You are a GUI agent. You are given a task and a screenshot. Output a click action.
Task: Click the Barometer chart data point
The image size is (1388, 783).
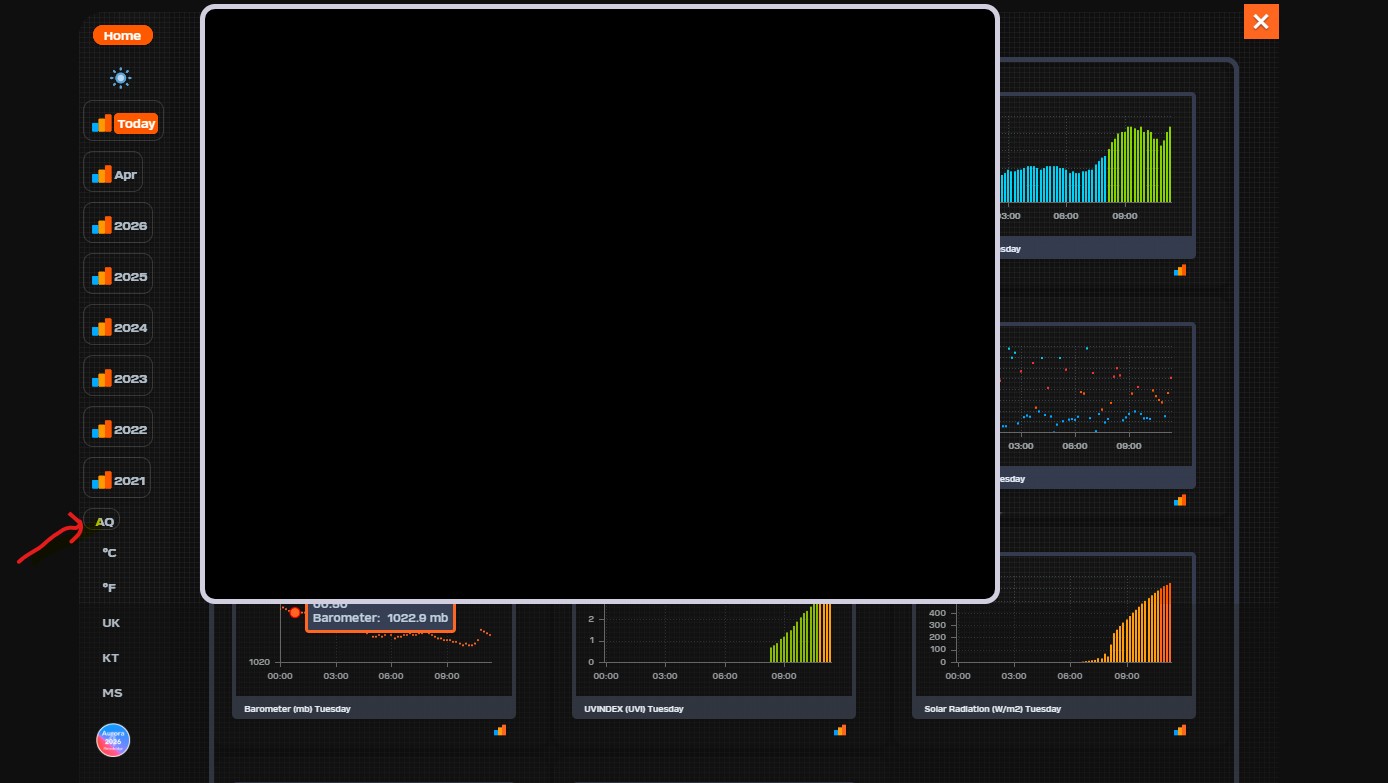coord(294,612)
